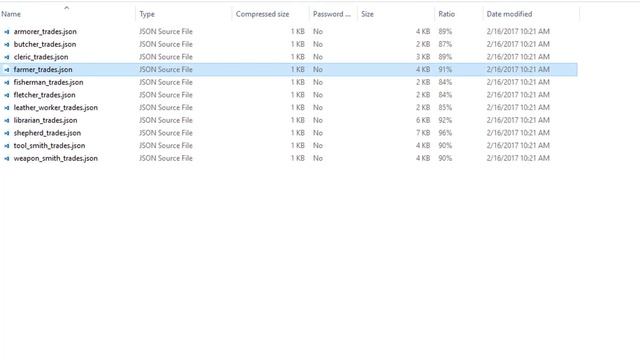Screen dimensions: 640x360
Task: Click the fisherman_trades.json file icon
Action: [7, 82]
